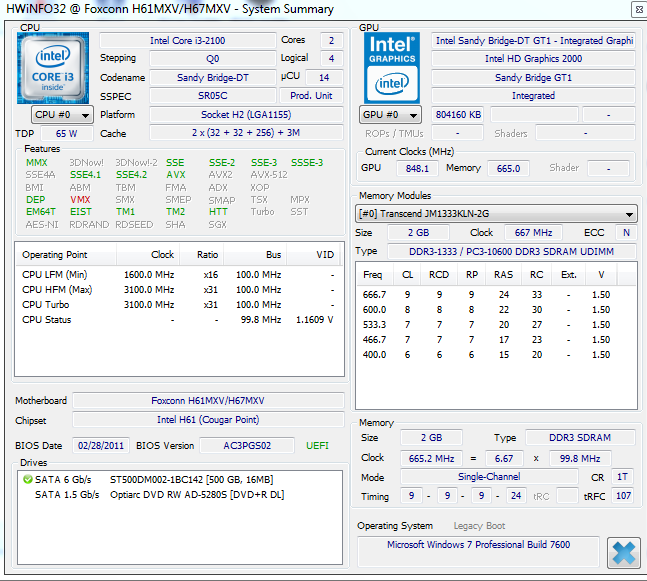Click the CR value 1T
Screen dimensions: 647x581
coord(622,477)
